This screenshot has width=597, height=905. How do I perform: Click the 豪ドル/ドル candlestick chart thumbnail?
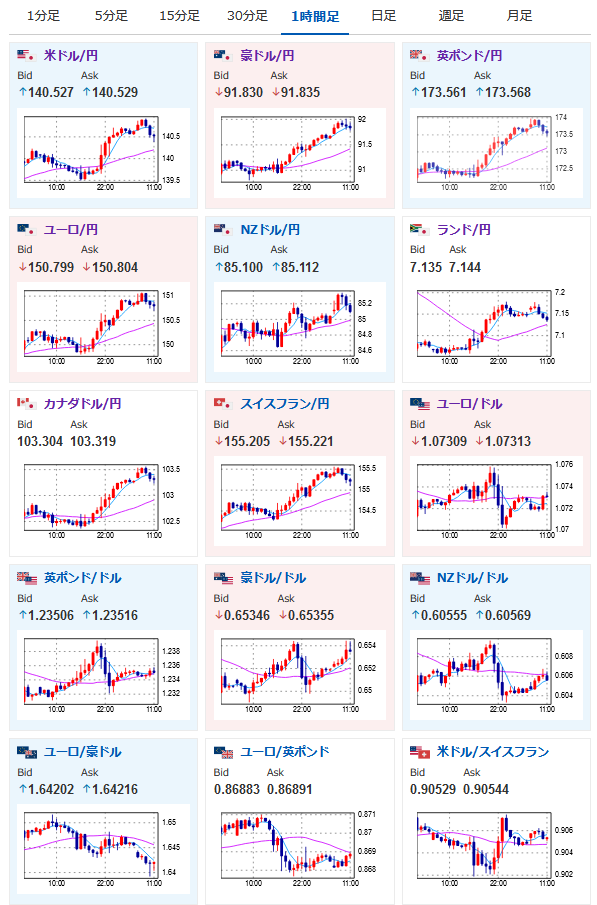pyautogui.click(x=300, y=675)
